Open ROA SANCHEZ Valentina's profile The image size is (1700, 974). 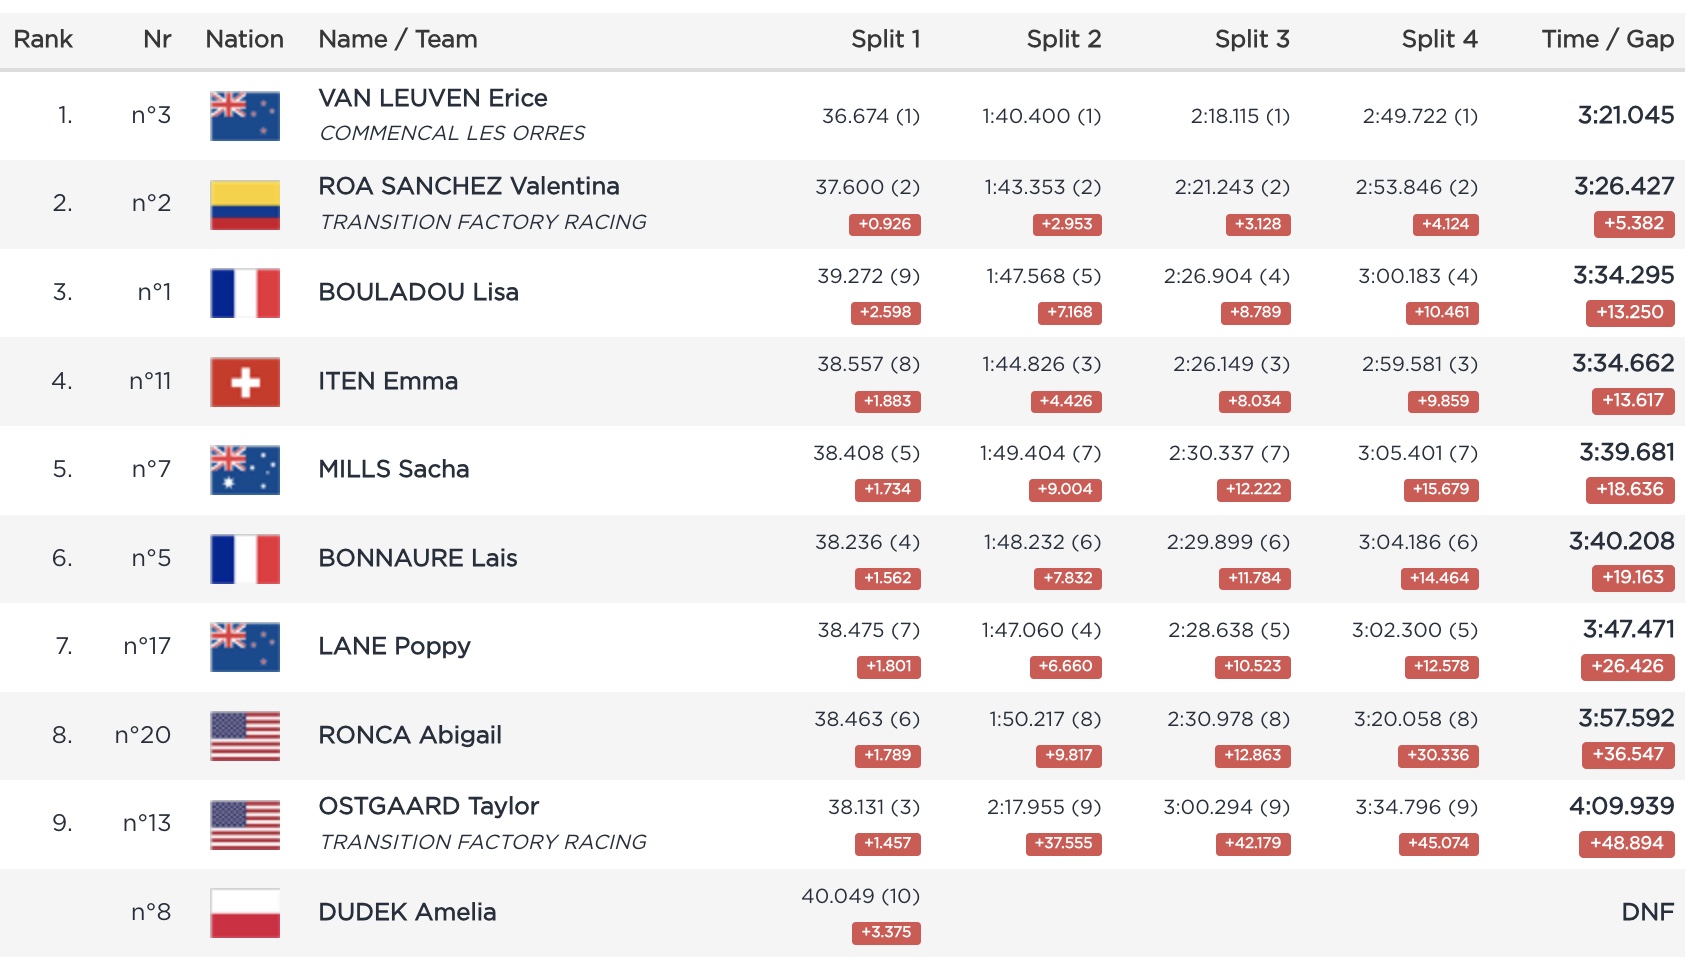469,186
